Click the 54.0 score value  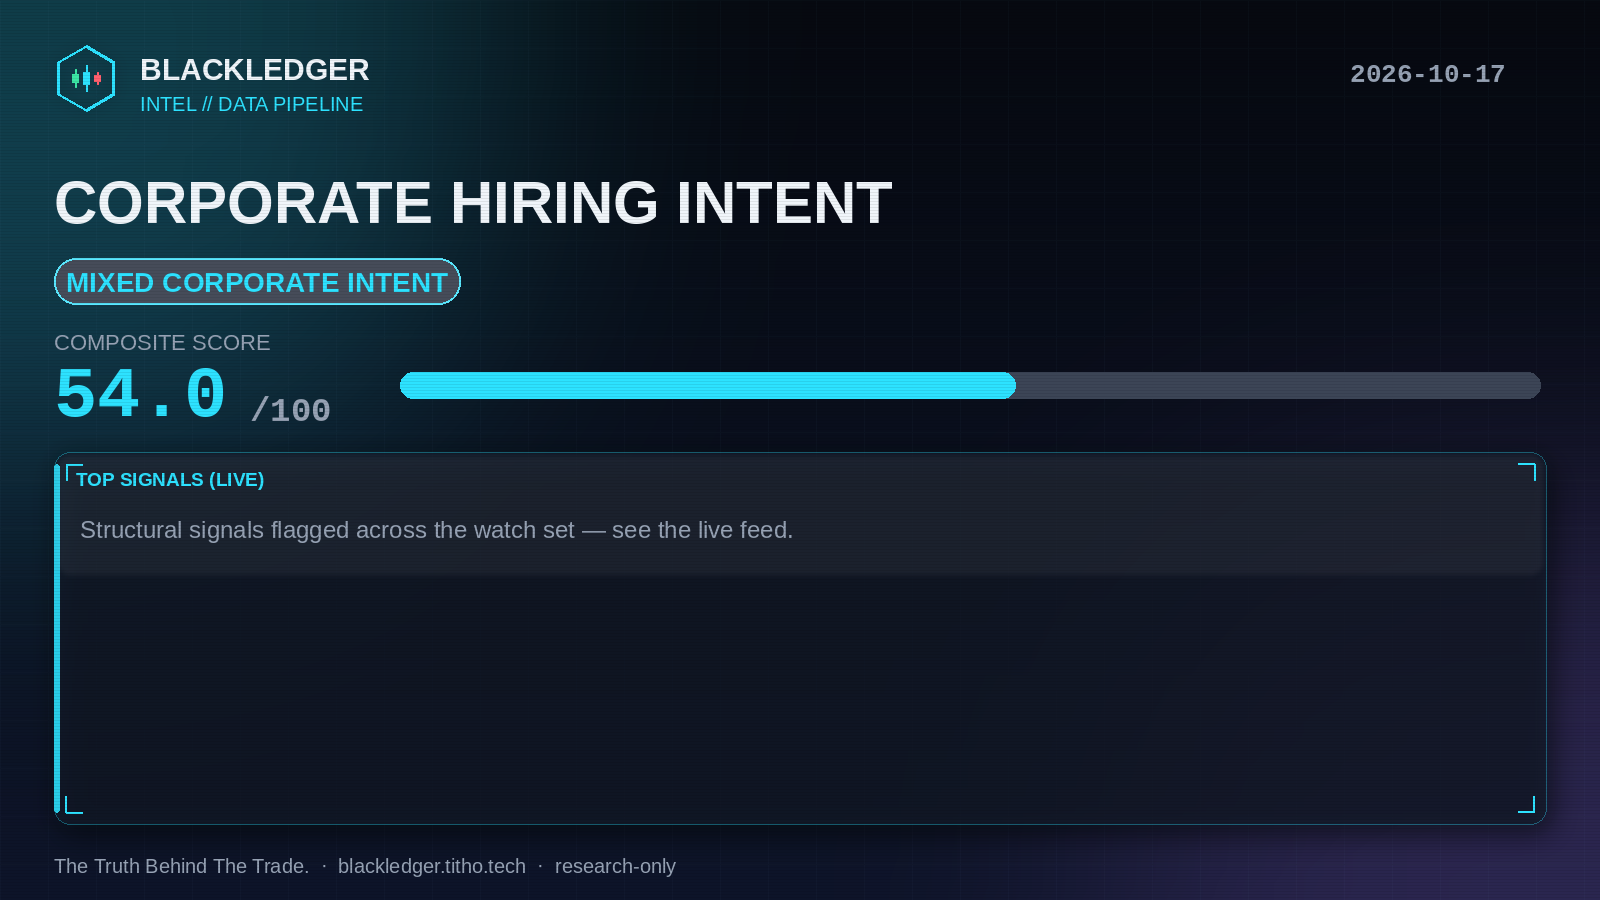click(141, 394)
